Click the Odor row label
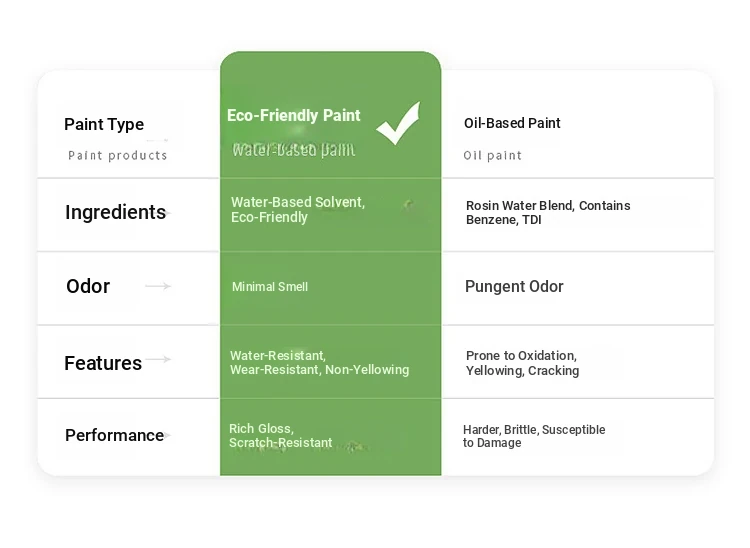This screenshot has width=750, height=548. [x=88, y=286]
